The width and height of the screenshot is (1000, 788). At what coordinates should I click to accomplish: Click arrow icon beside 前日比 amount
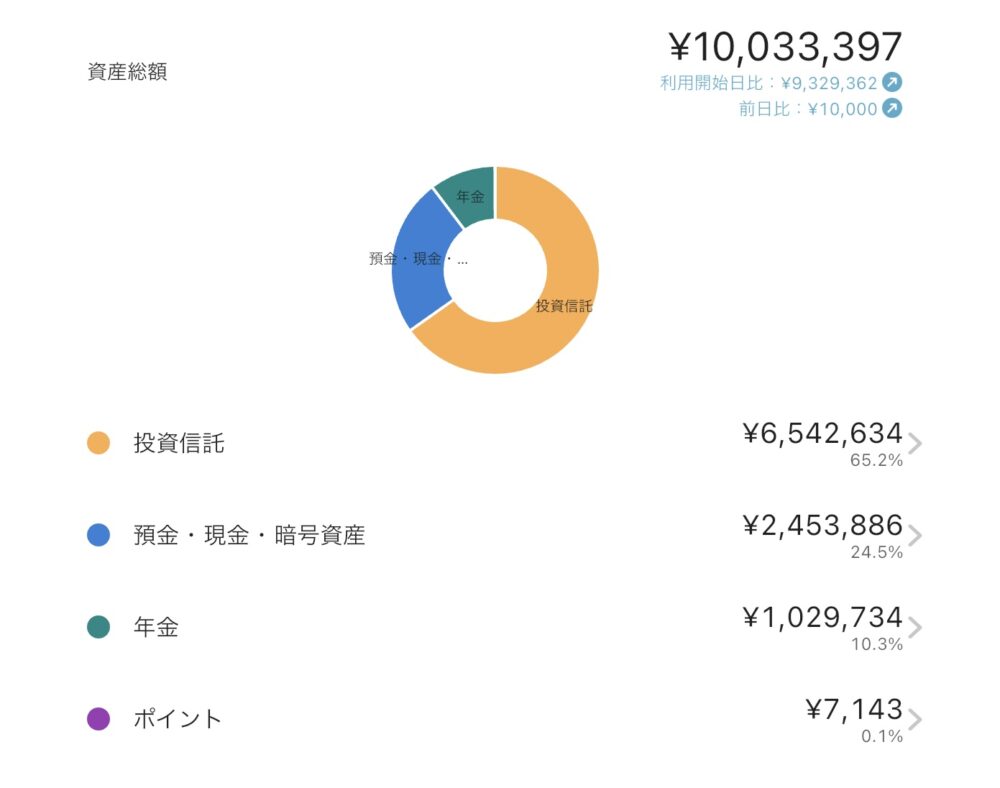click(x=892, y=108)
